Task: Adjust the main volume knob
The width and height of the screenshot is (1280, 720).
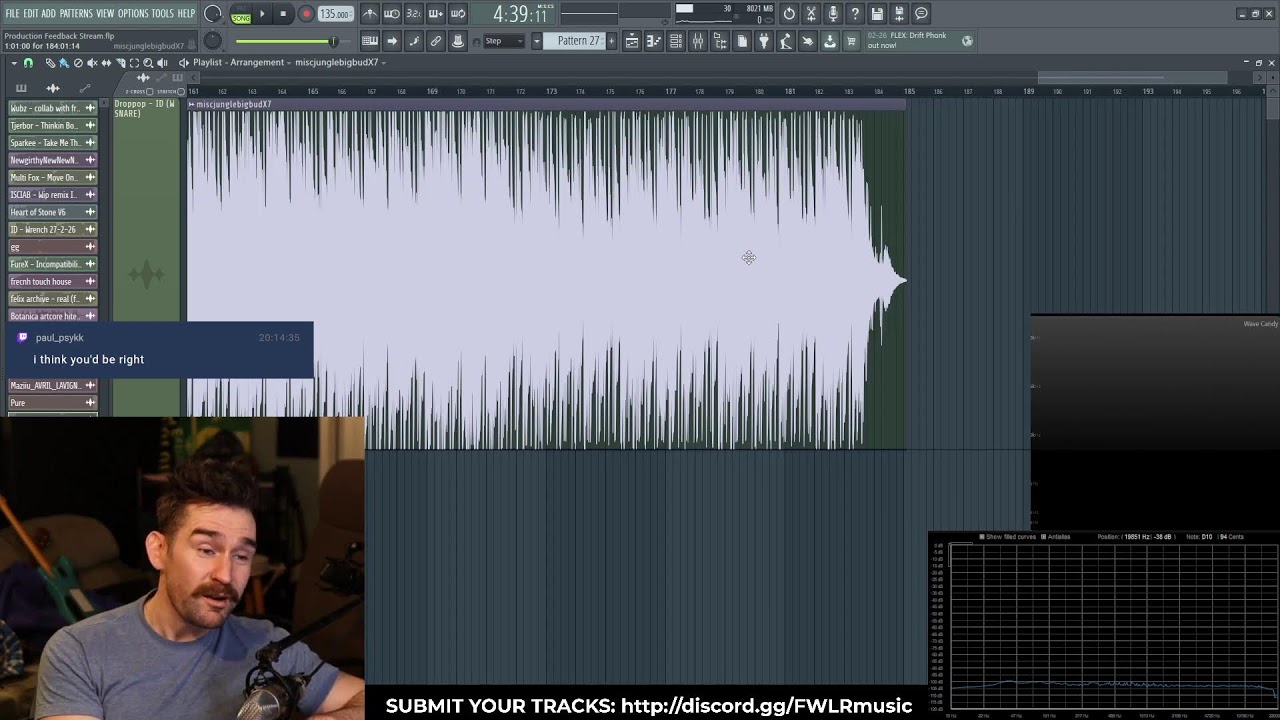Action: [213, 14]
